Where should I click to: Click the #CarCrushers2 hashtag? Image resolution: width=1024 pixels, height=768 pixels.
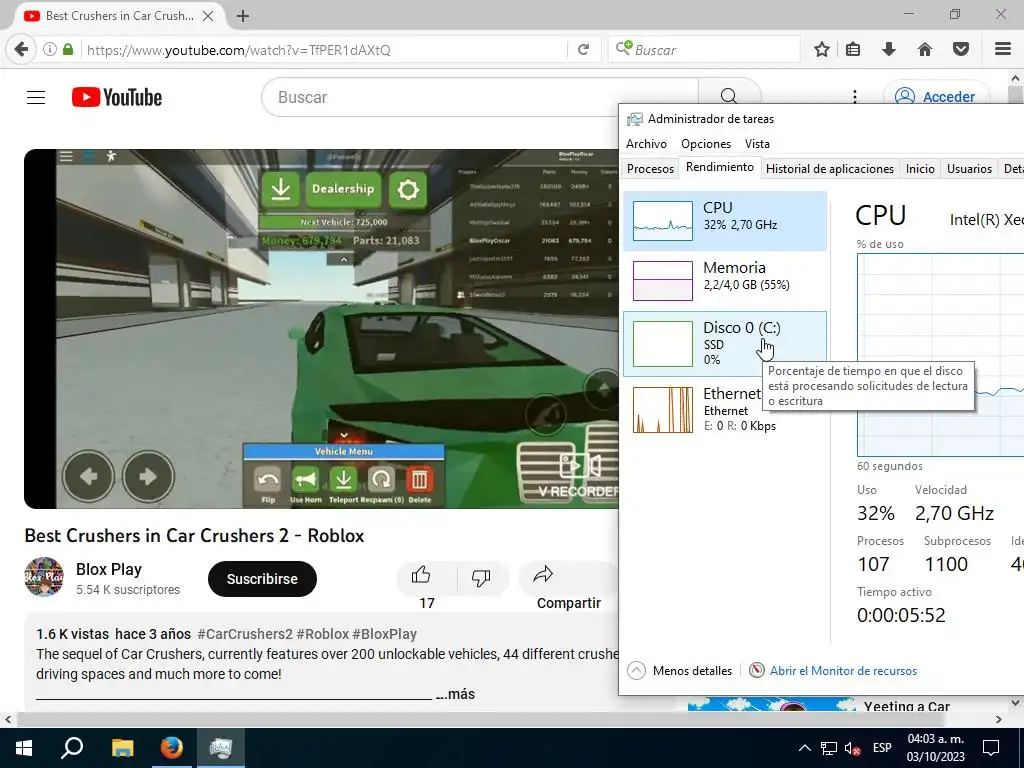245,634
